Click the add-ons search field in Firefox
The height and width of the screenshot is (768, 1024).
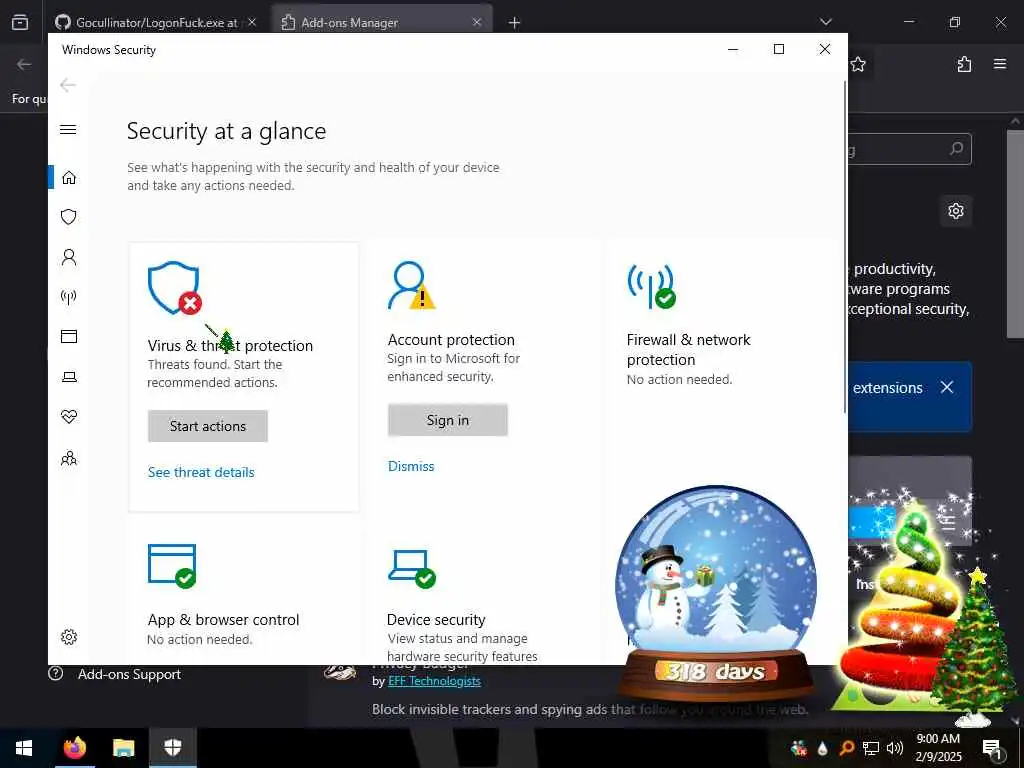910,150
